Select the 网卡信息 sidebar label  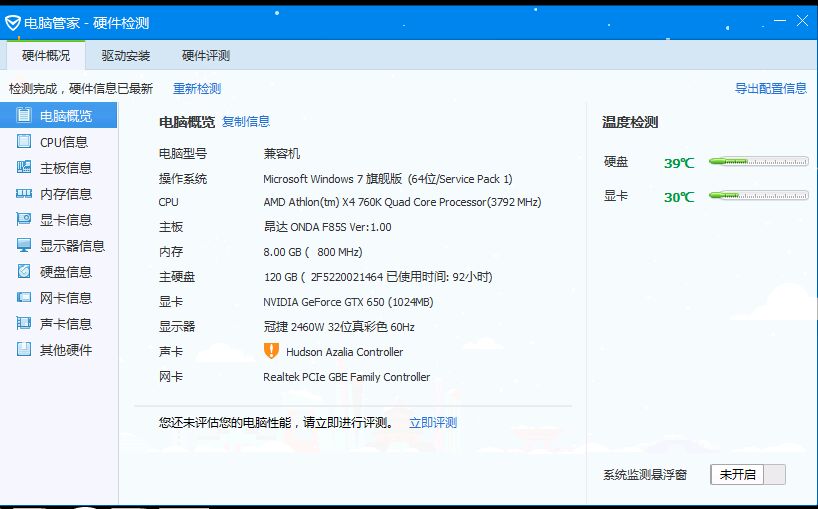66,298
